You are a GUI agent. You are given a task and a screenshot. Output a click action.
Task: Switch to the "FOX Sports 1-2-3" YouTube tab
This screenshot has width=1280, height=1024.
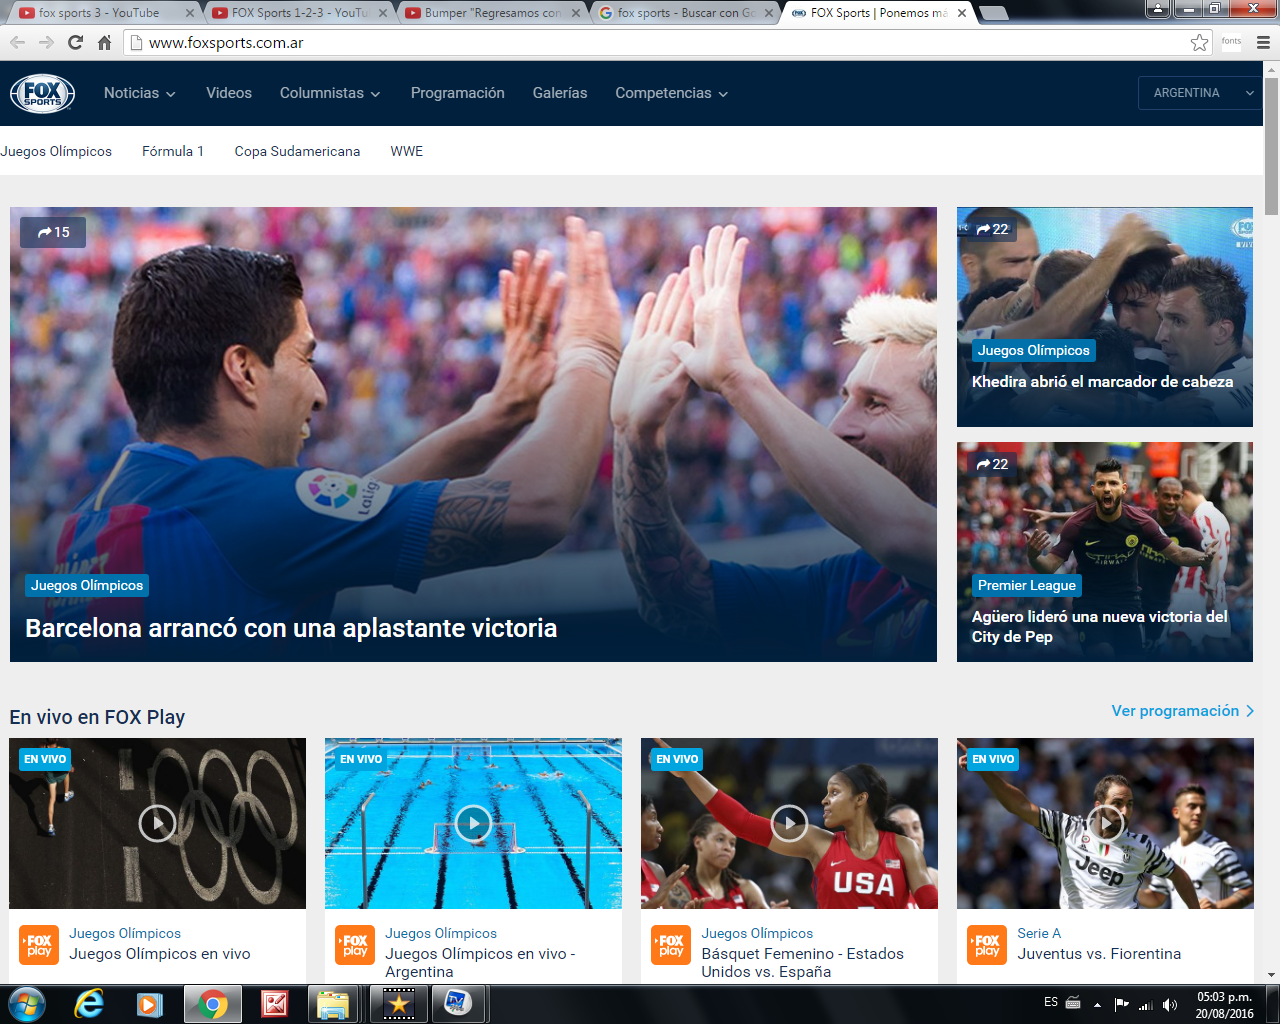pos(298,13)
